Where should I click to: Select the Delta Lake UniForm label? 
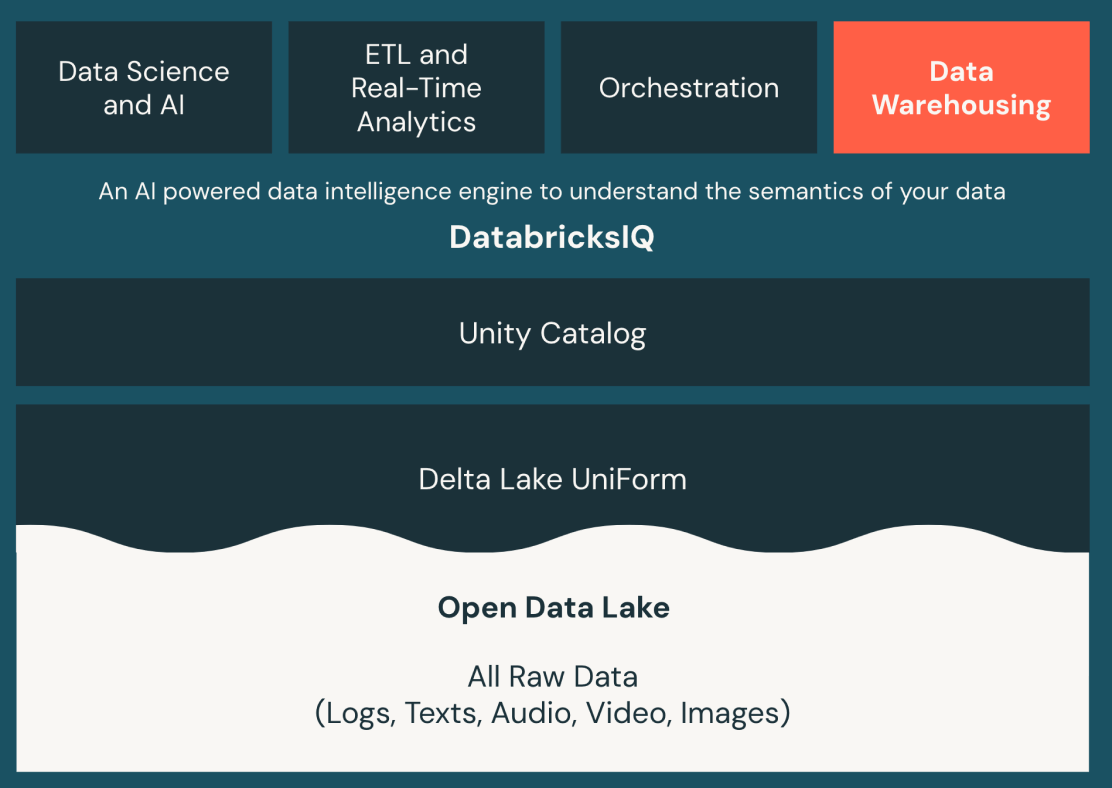[552, 479]
